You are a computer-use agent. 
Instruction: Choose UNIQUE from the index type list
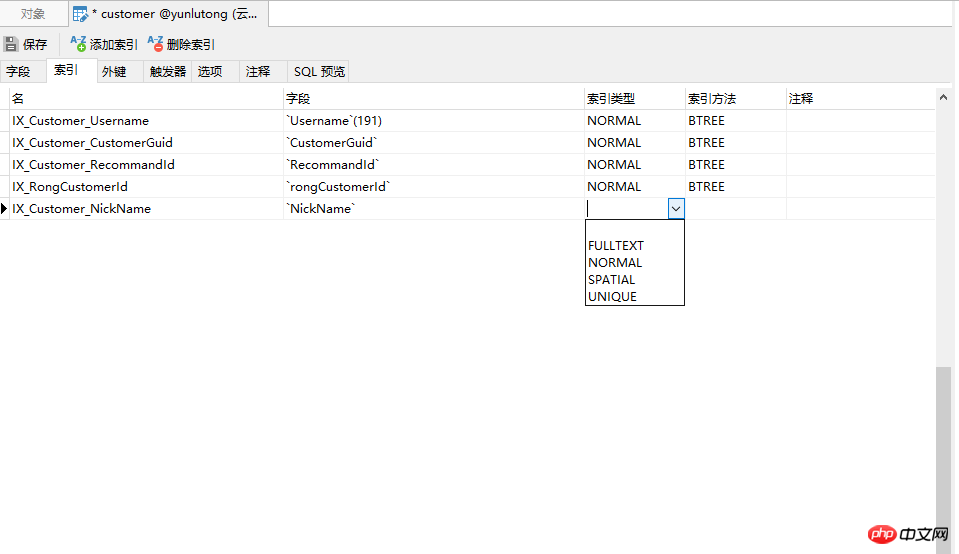tap(634, 297)
